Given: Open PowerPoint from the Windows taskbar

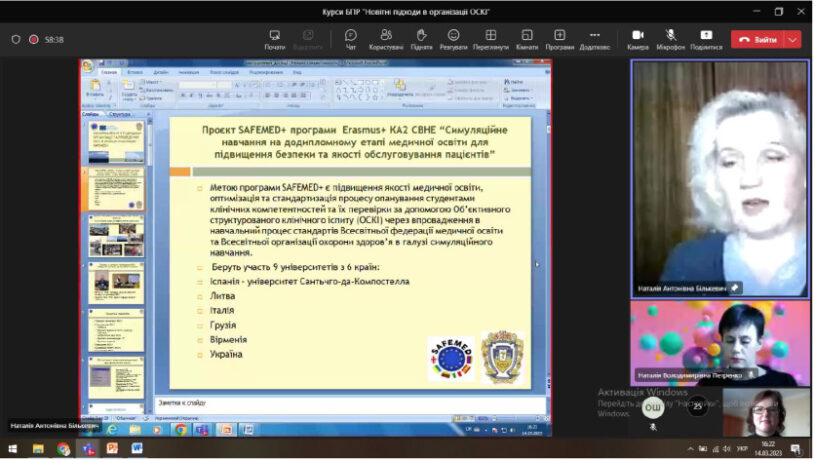Looking at the screenshot, I should tap(113, 448).
